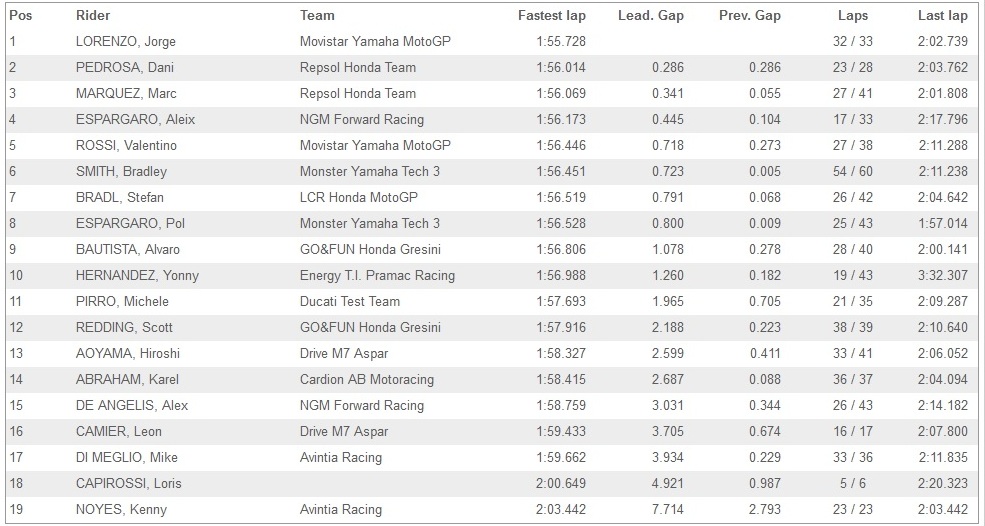Image resolution: width=985 pixels, height=526 pixels.
Task: Click the Team column header
Action: tap(317, 15)
